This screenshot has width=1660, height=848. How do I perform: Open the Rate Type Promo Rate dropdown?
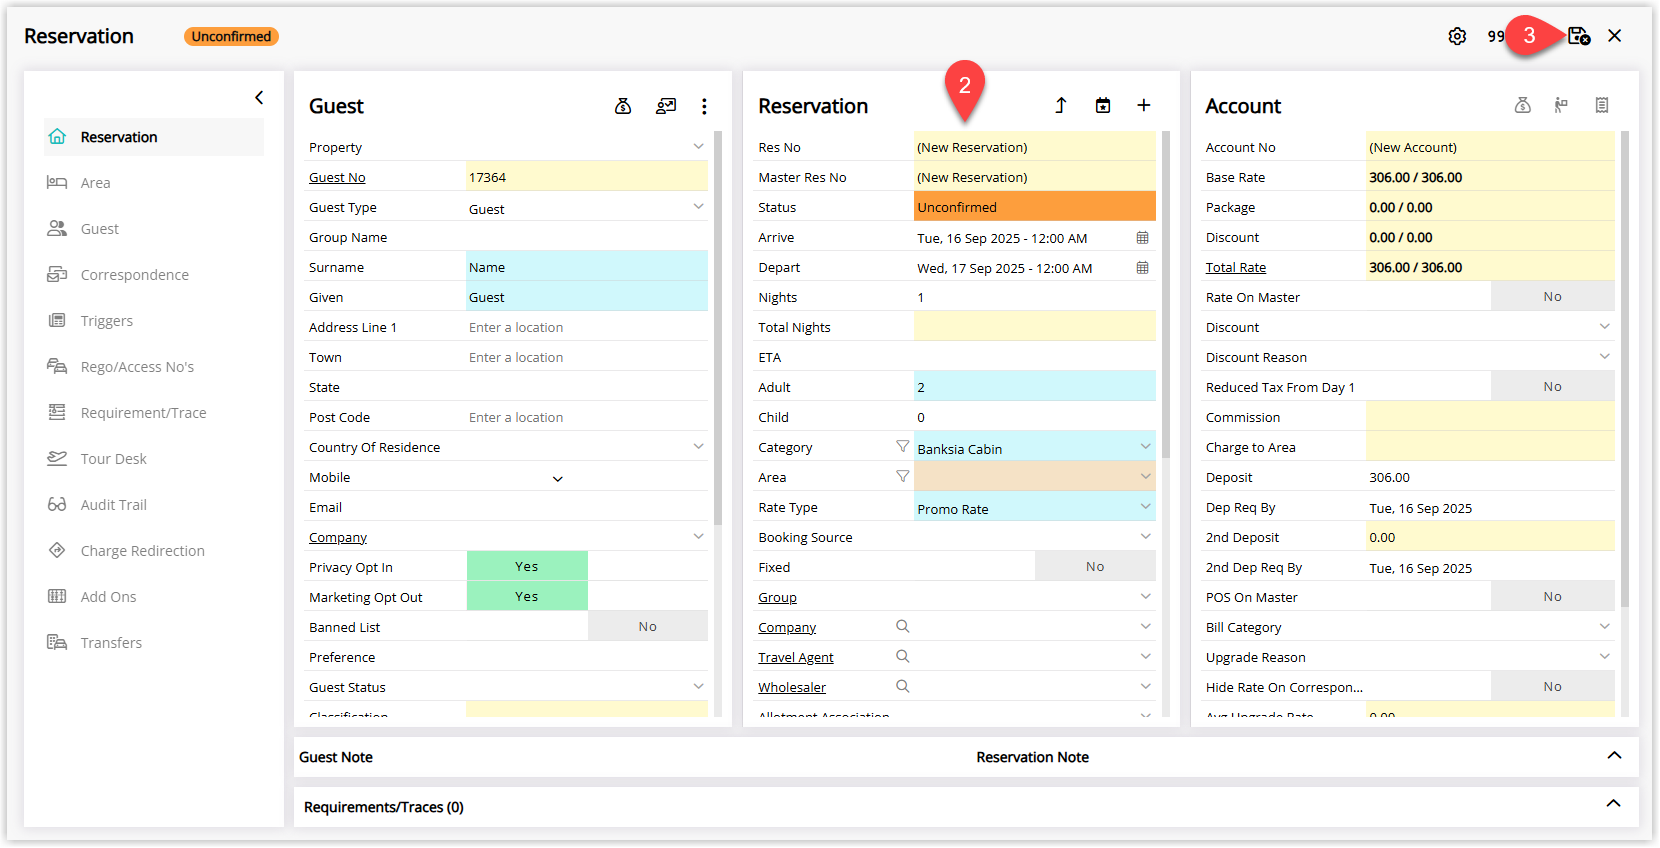coord(1145,507)
